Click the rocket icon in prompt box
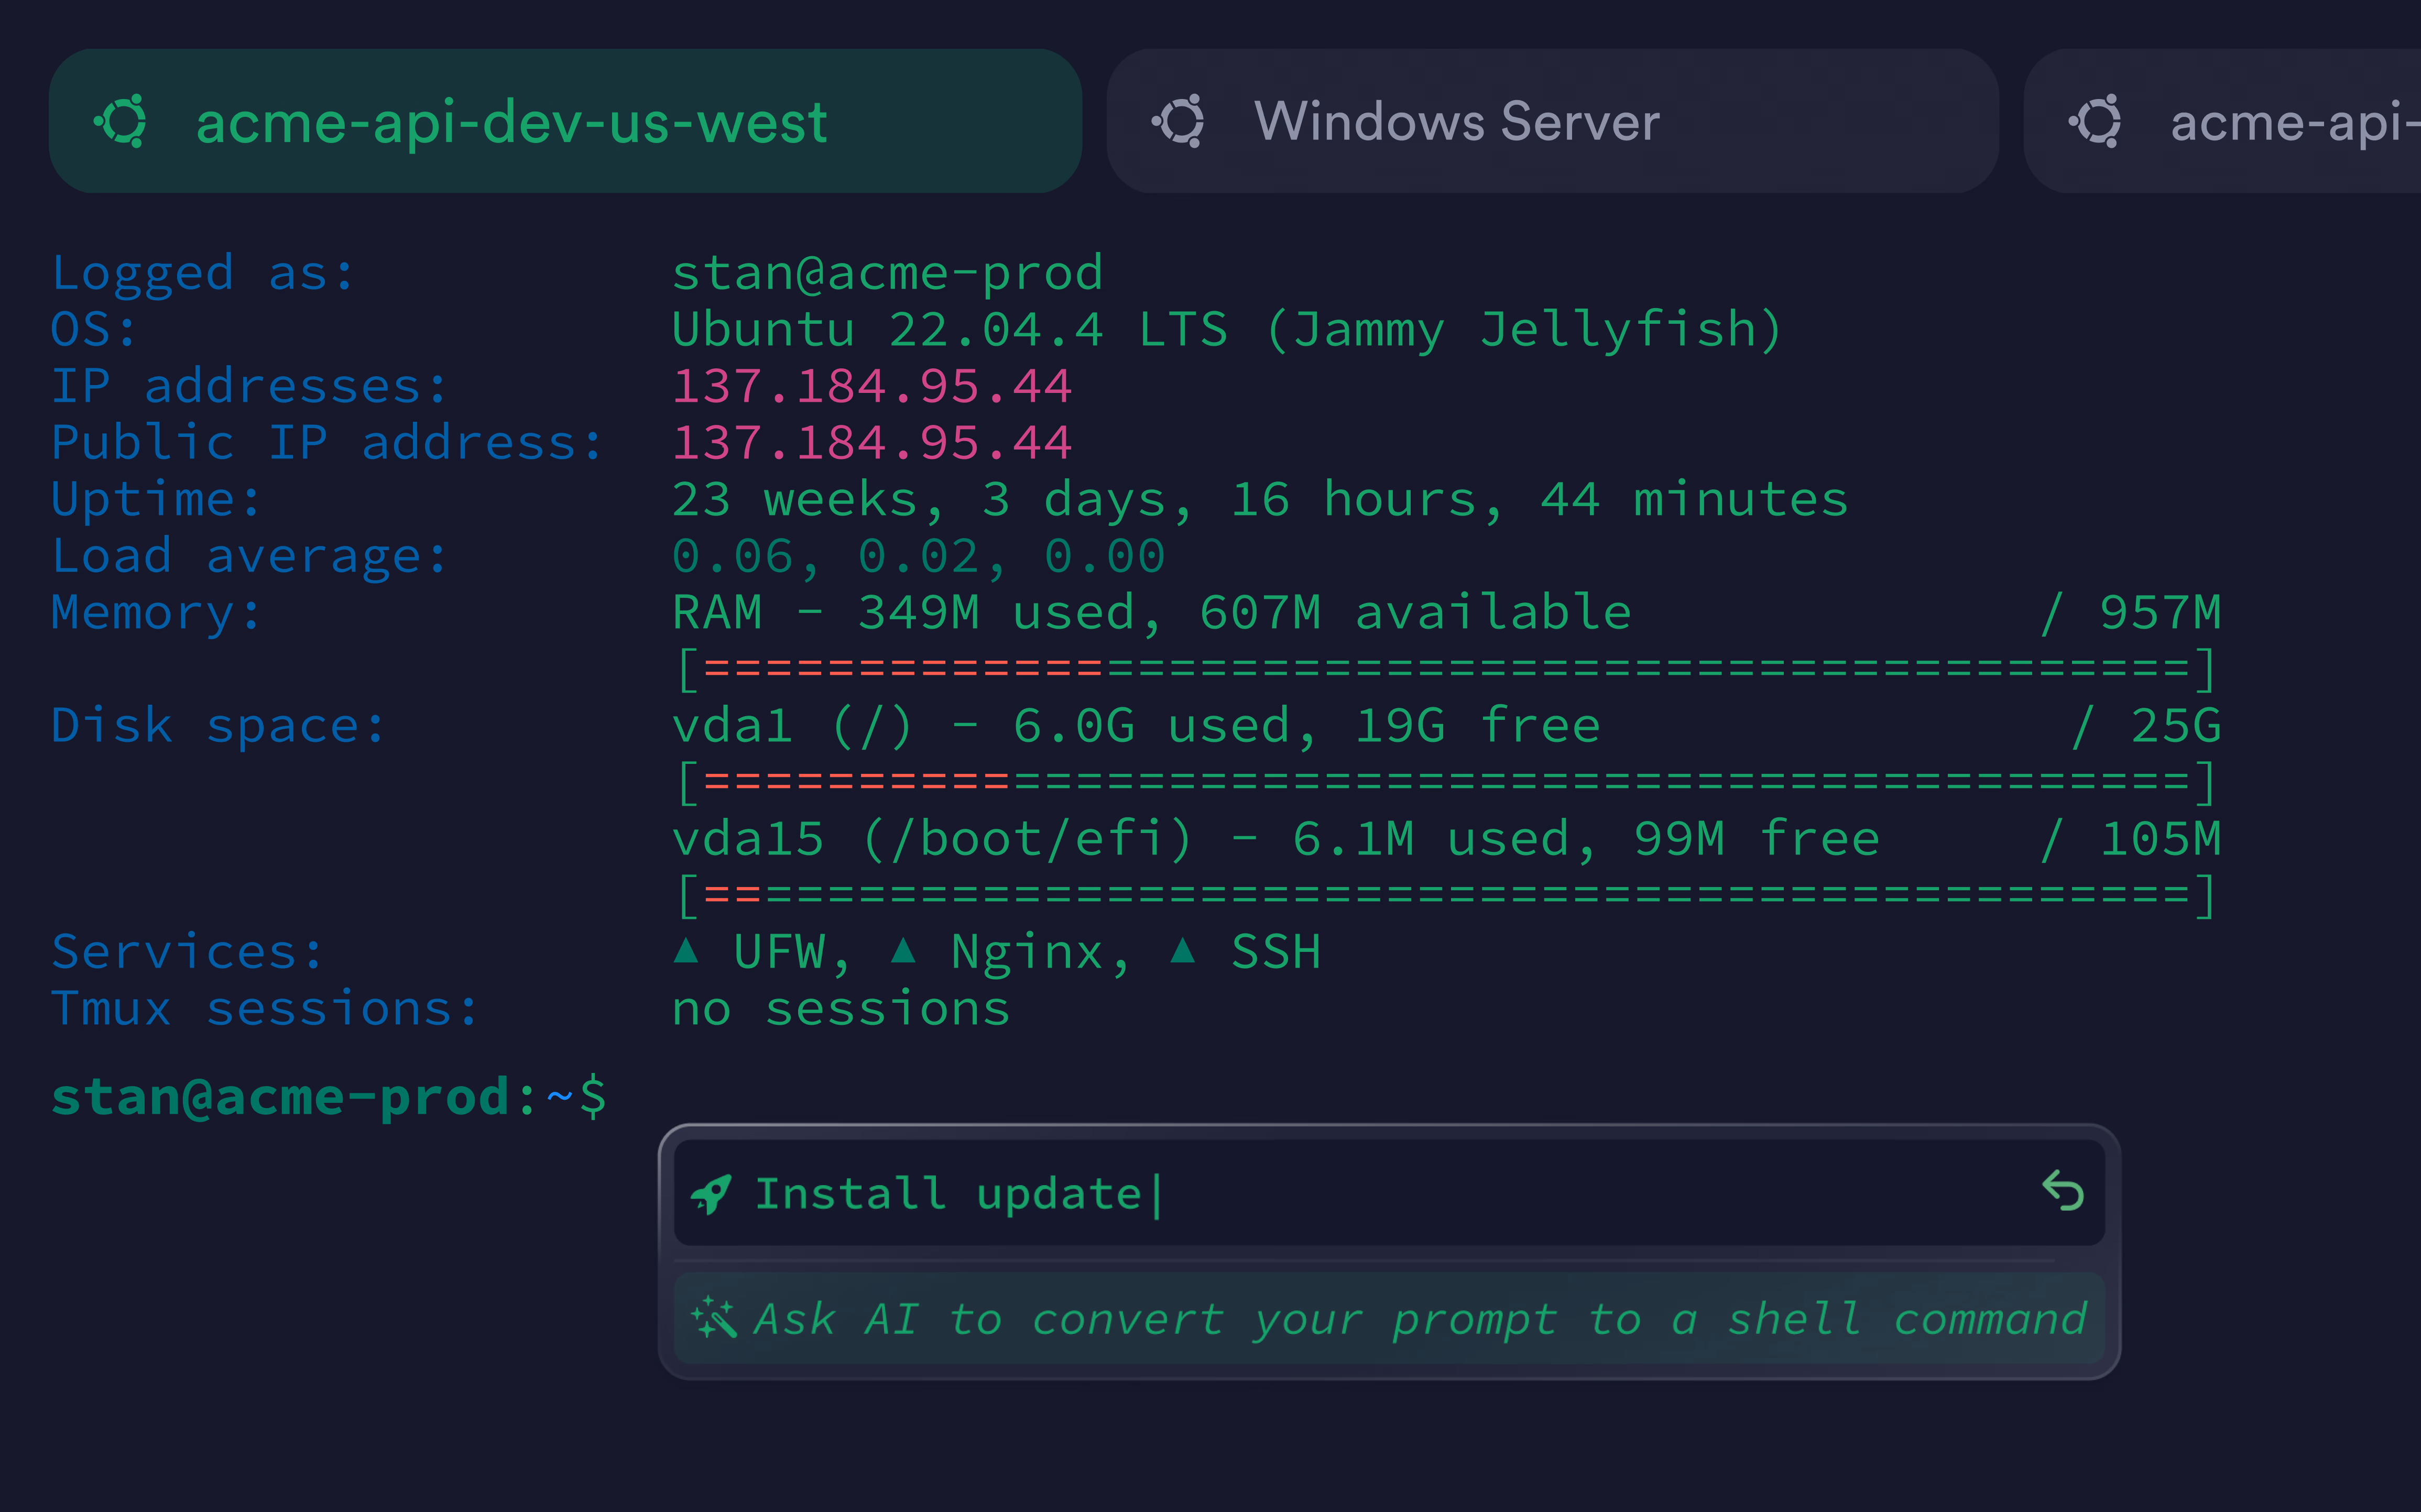2421x1512 pixels. (711, 1194)
